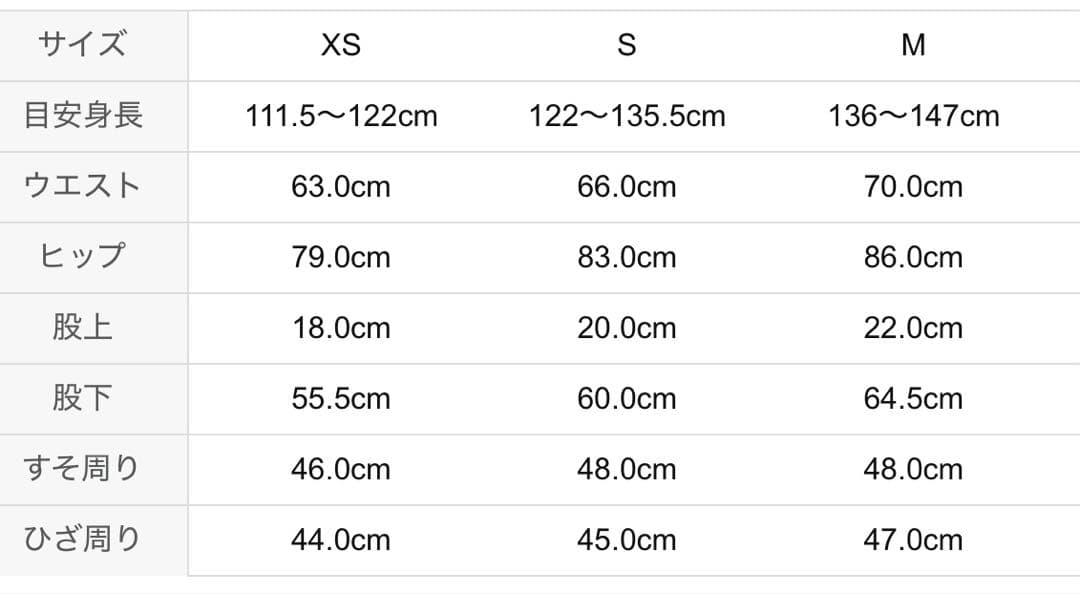Click the 70.0cm waist value
This screenshot has height=594, width=1080.
tap(913, 187)
